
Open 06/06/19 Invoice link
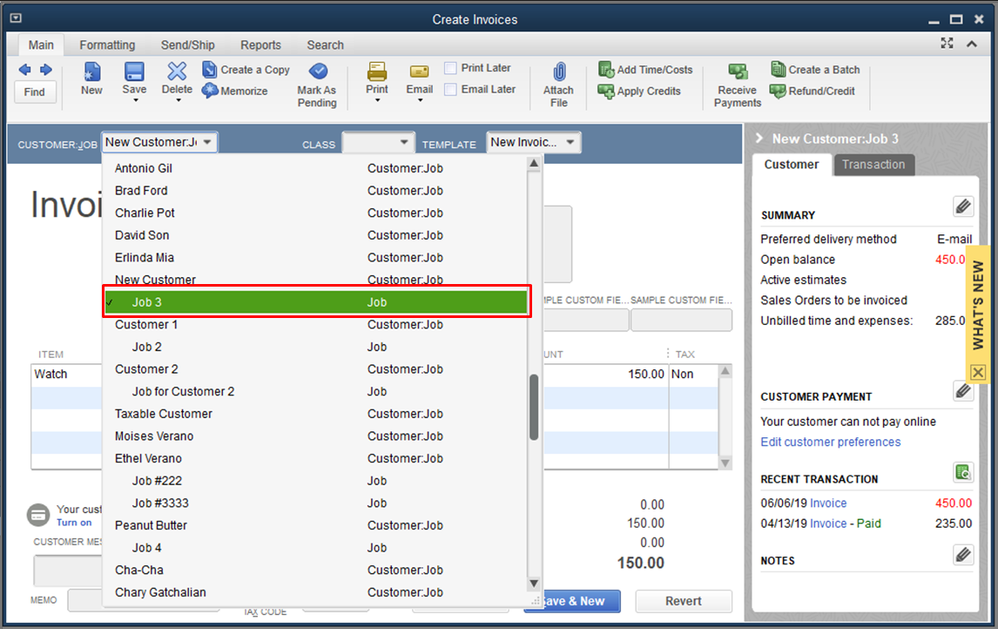pyautogui.click(x=828, y=503)
